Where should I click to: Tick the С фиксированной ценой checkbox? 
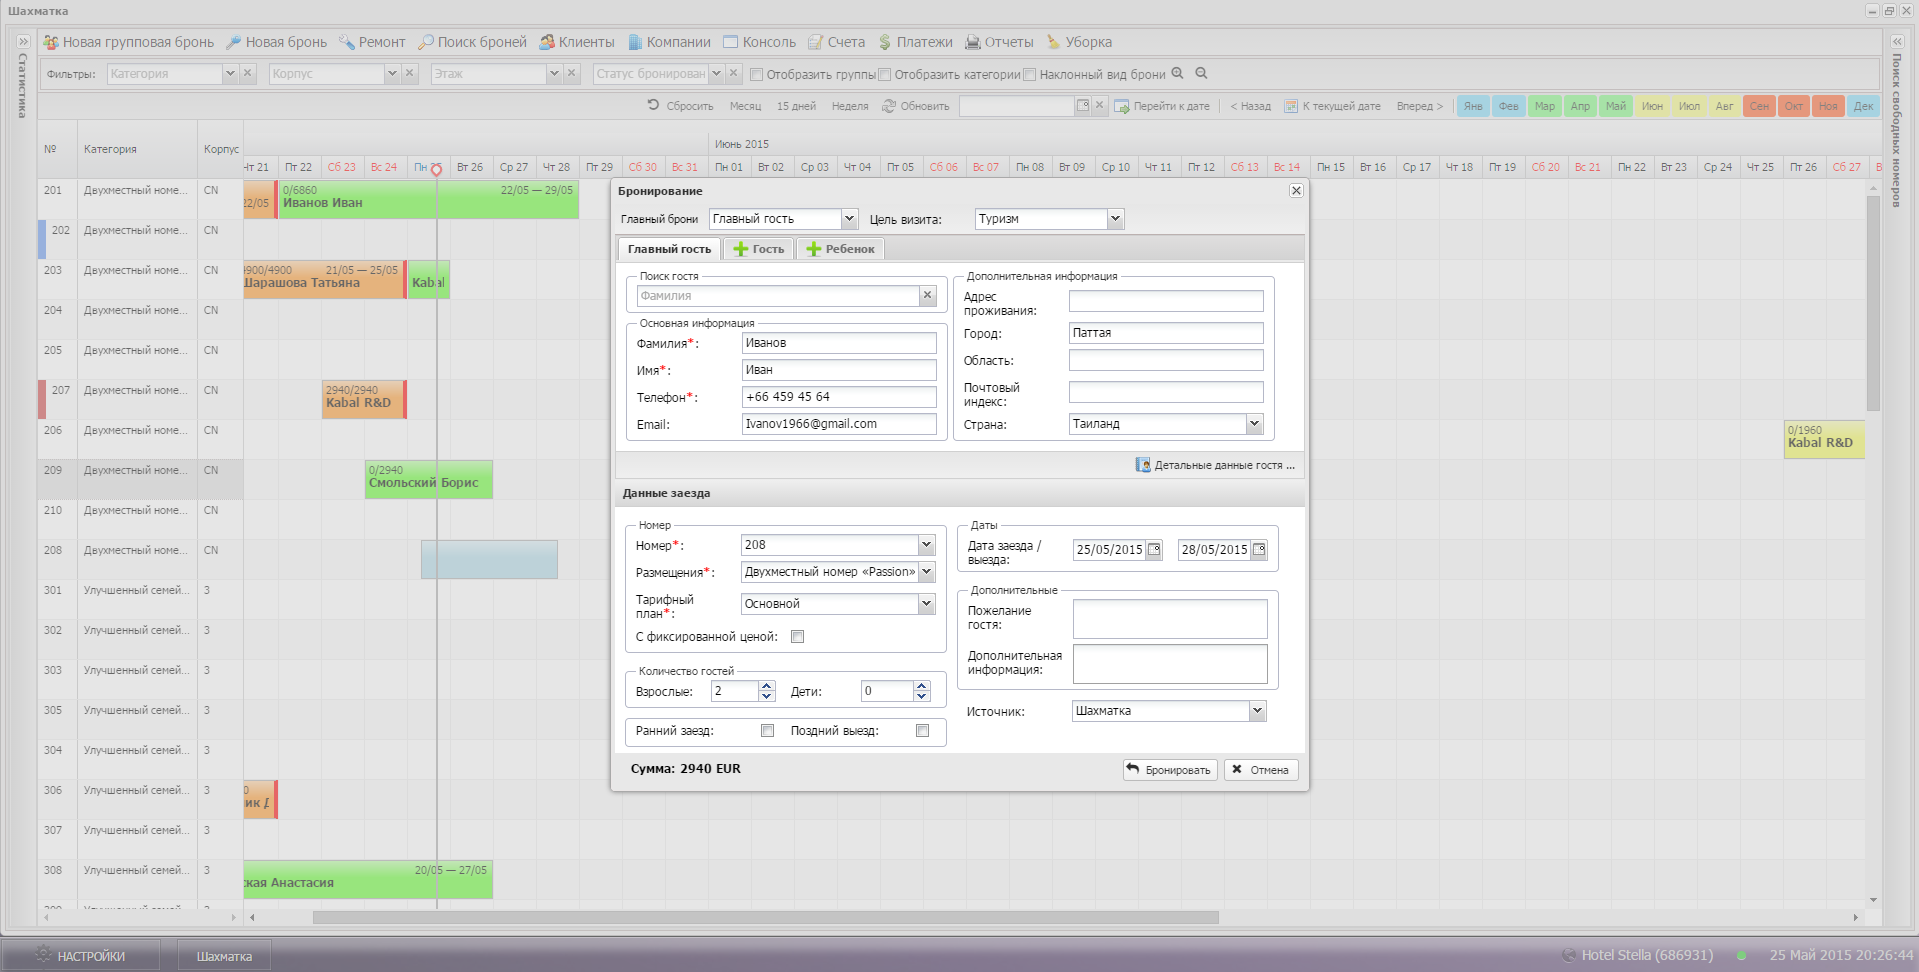click(x=797, y=636)
